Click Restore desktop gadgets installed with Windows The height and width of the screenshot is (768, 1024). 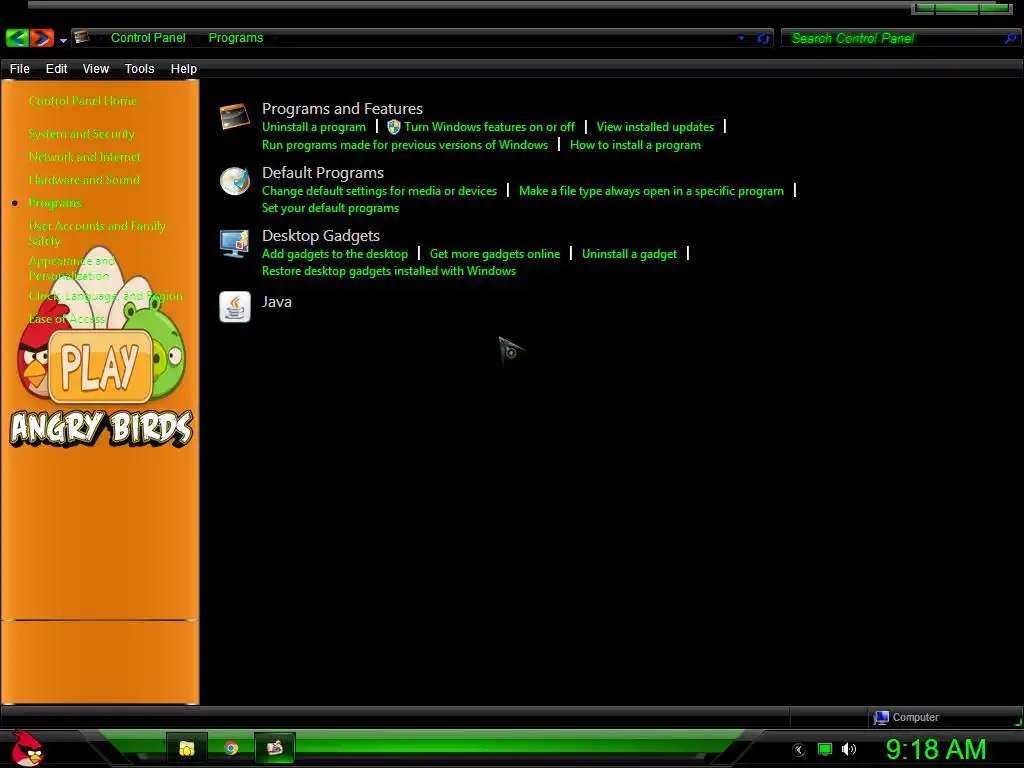389,270
